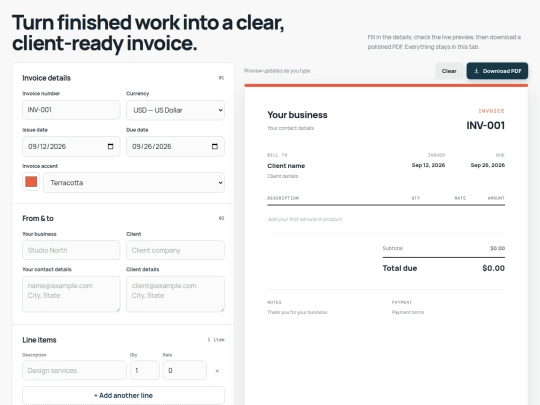Screen dimensions: 540x405
Task: Click the line item Description field
Action: 74,370
